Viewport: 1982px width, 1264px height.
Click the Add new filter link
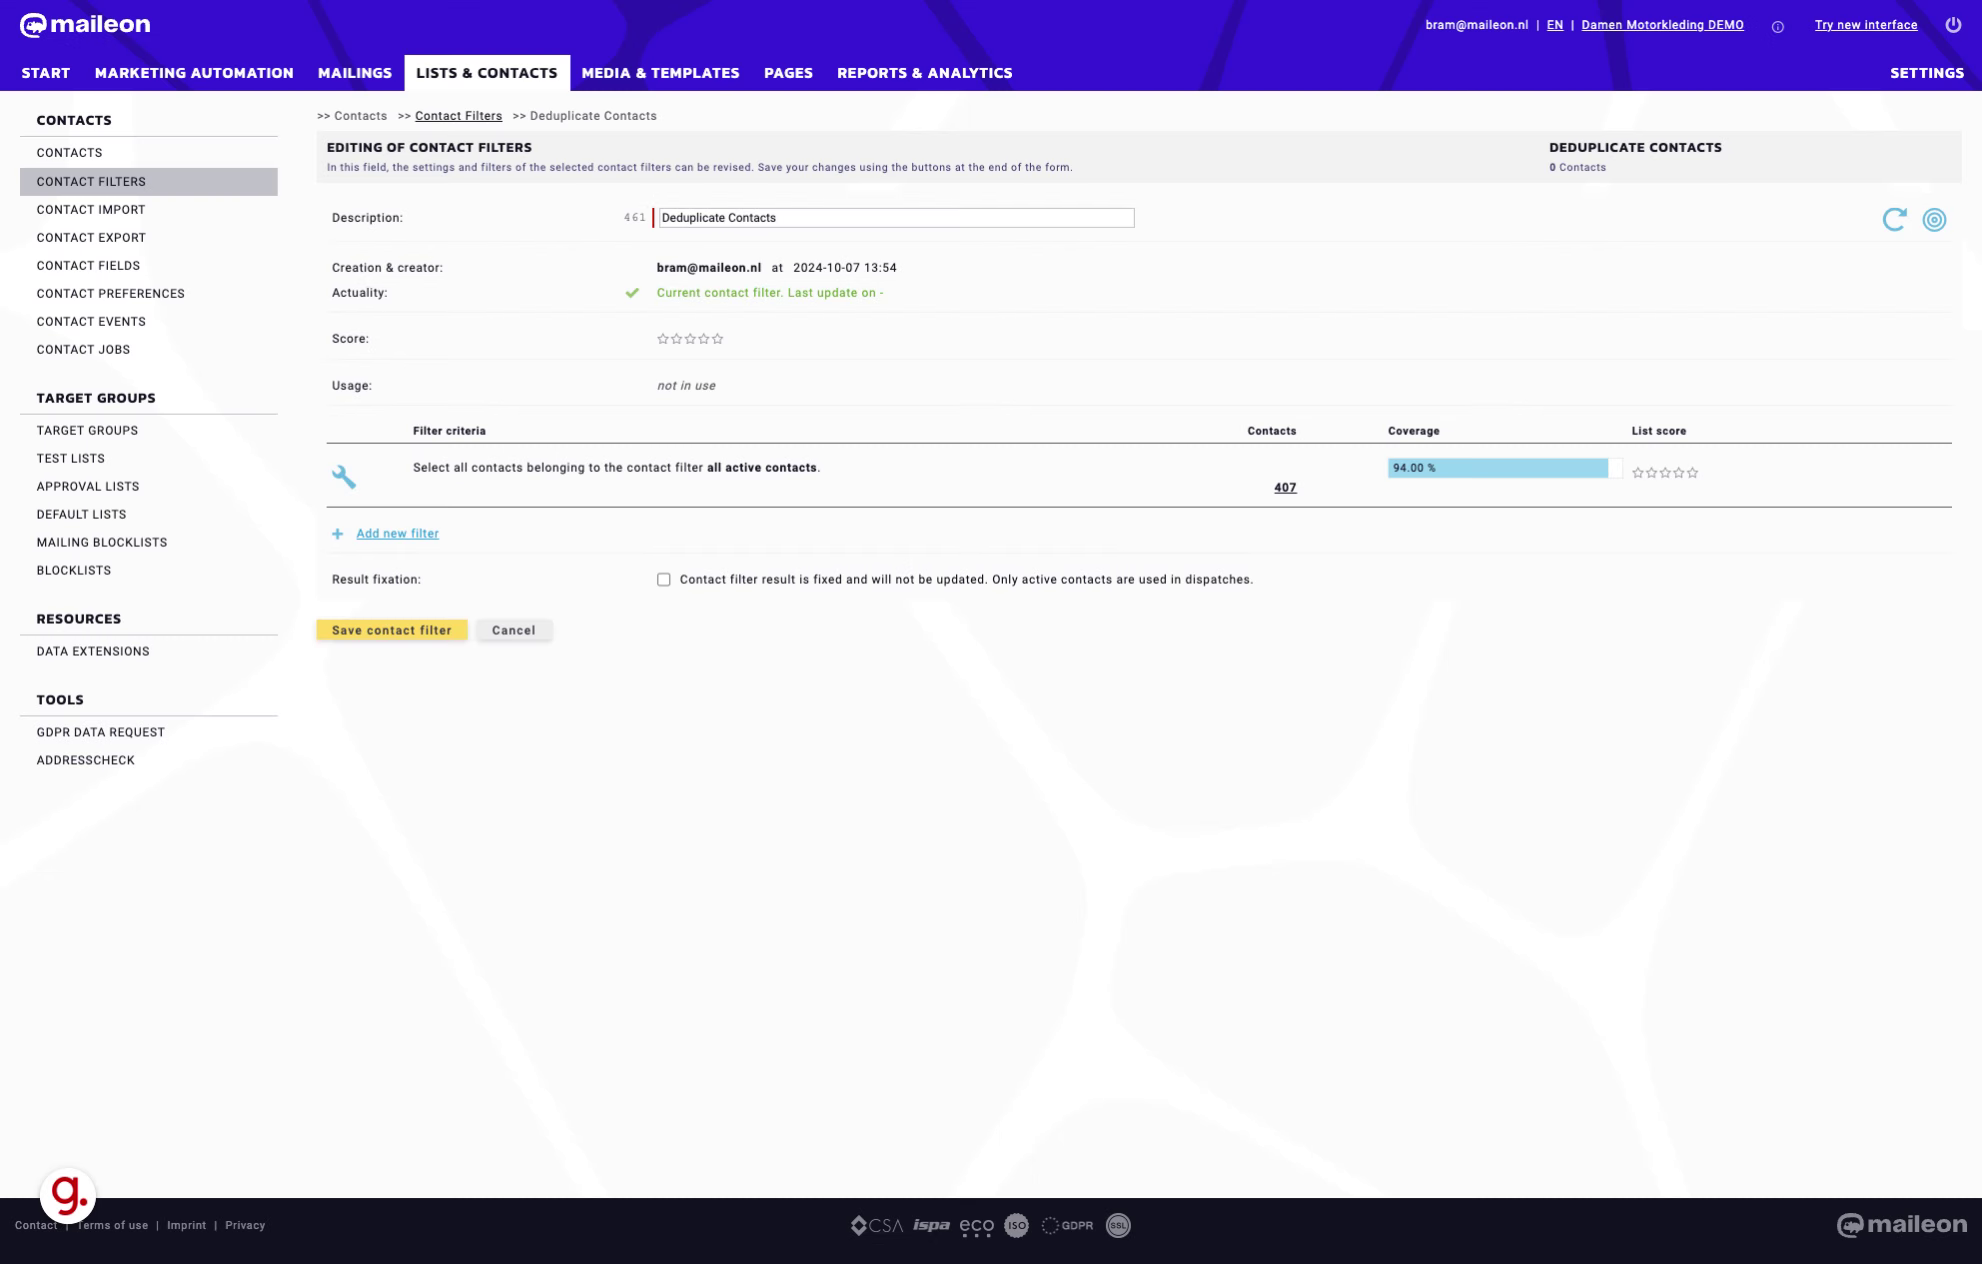397,534
